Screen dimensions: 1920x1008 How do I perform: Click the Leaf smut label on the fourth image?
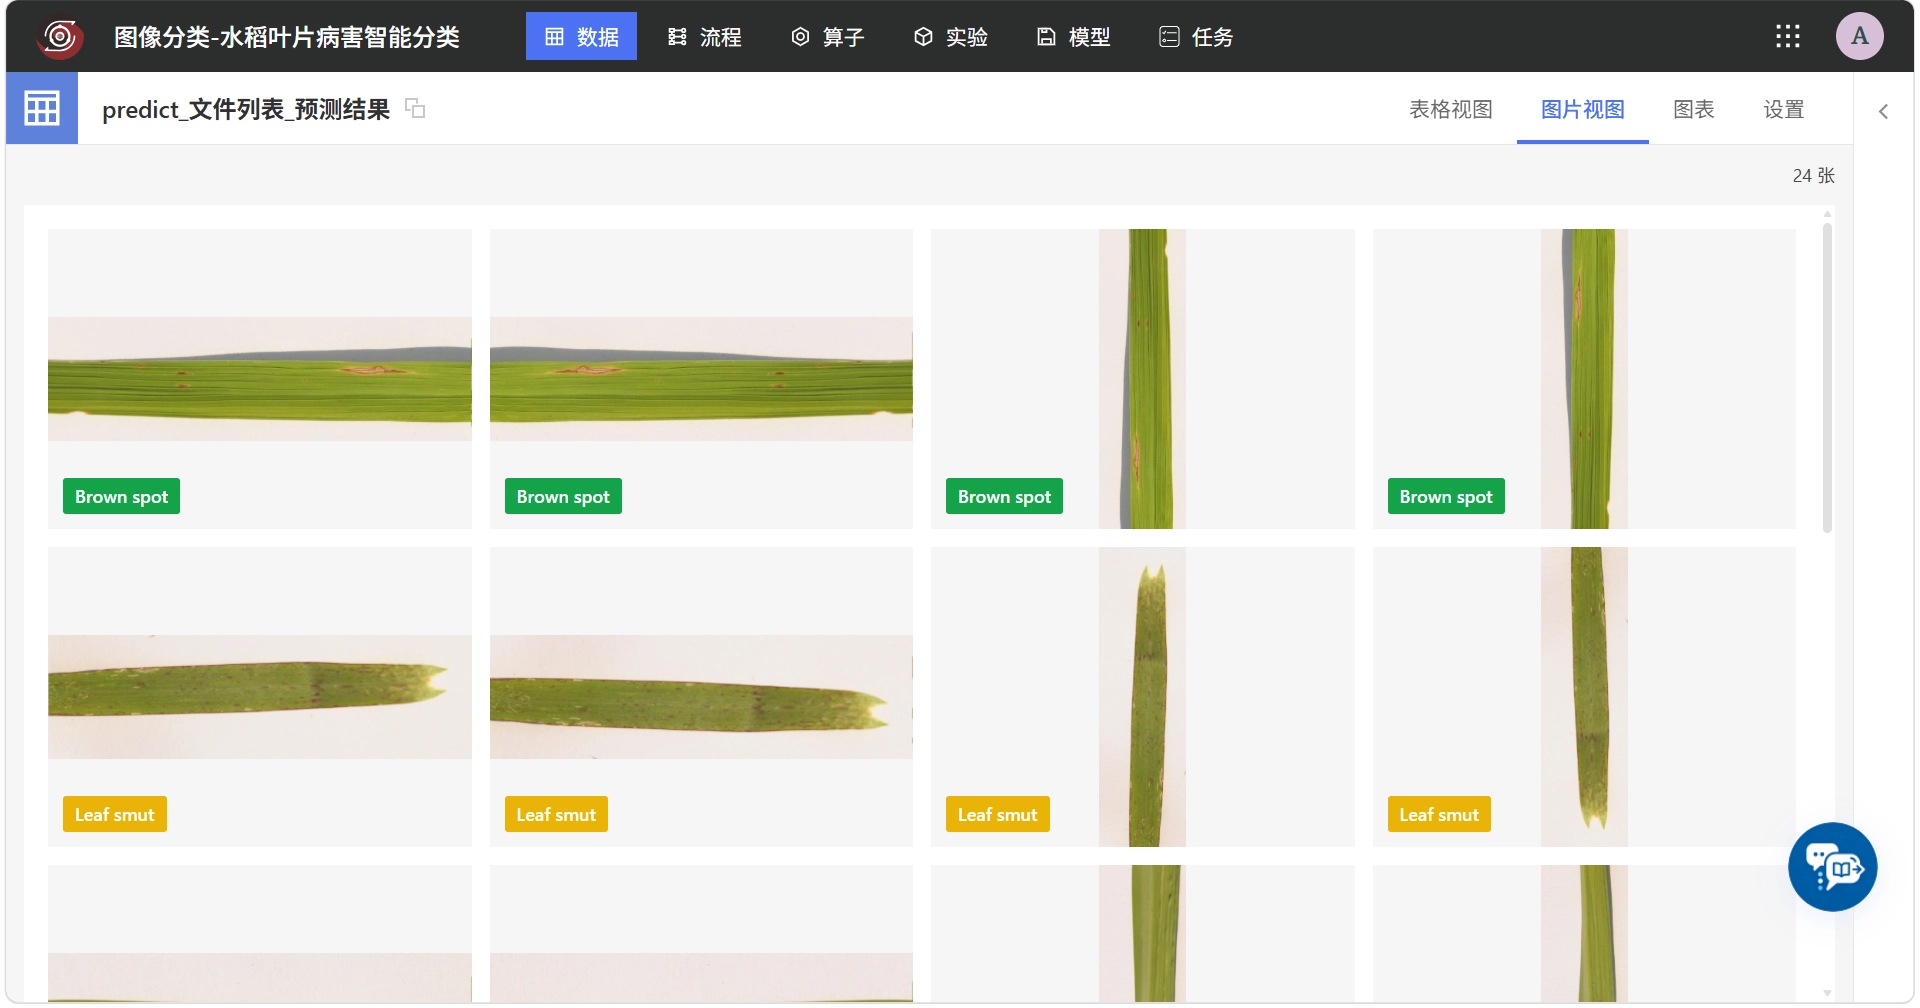tap(1439, 814)
